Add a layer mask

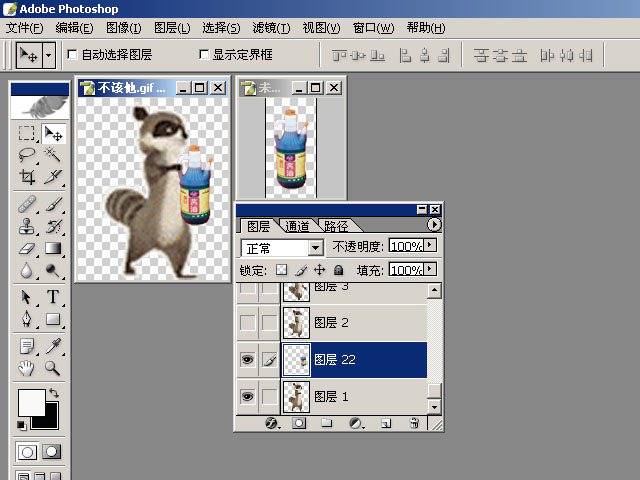pos(299,423)
